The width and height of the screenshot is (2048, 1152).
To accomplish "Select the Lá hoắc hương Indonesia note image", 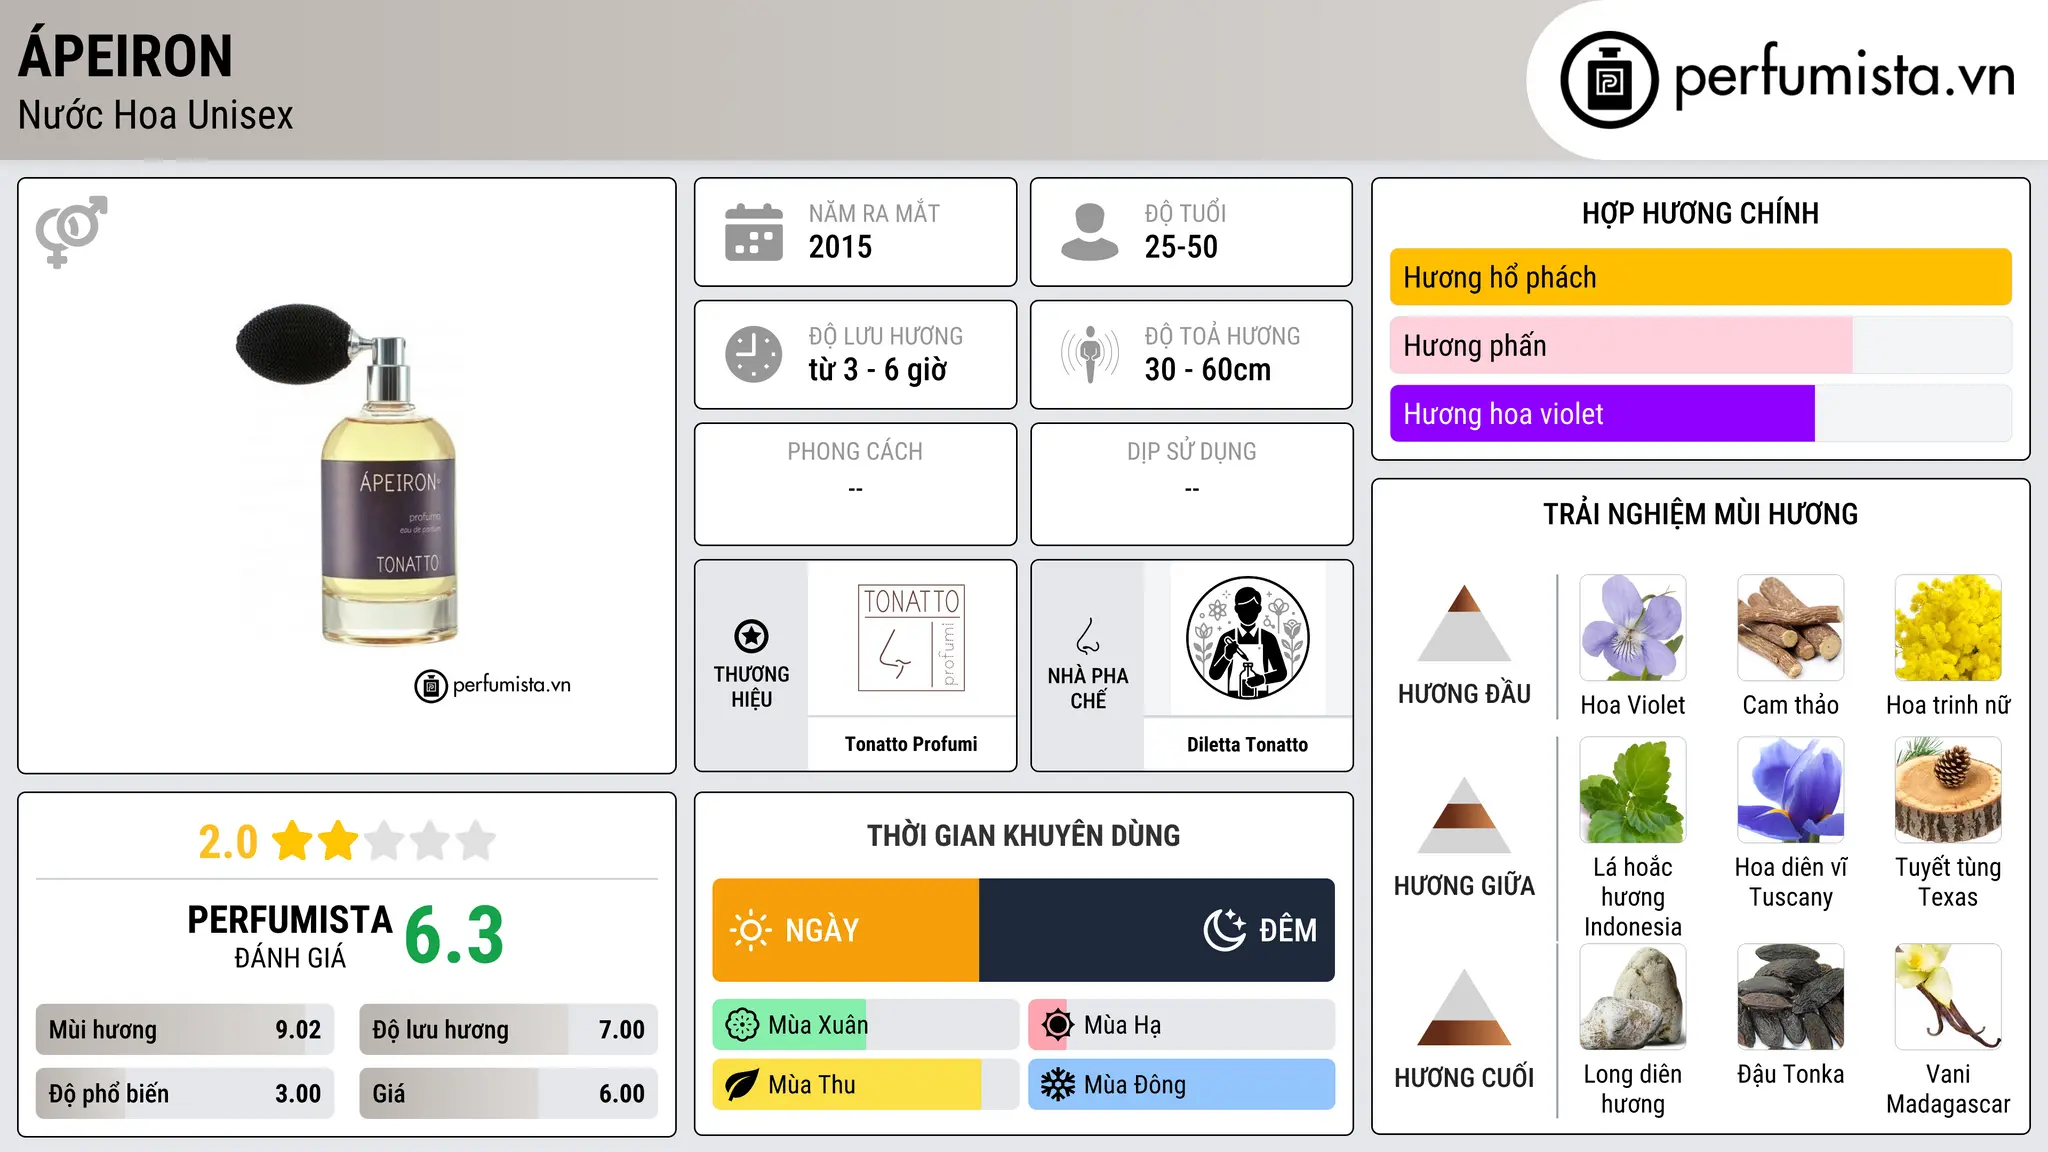I will coord(1633,790).
